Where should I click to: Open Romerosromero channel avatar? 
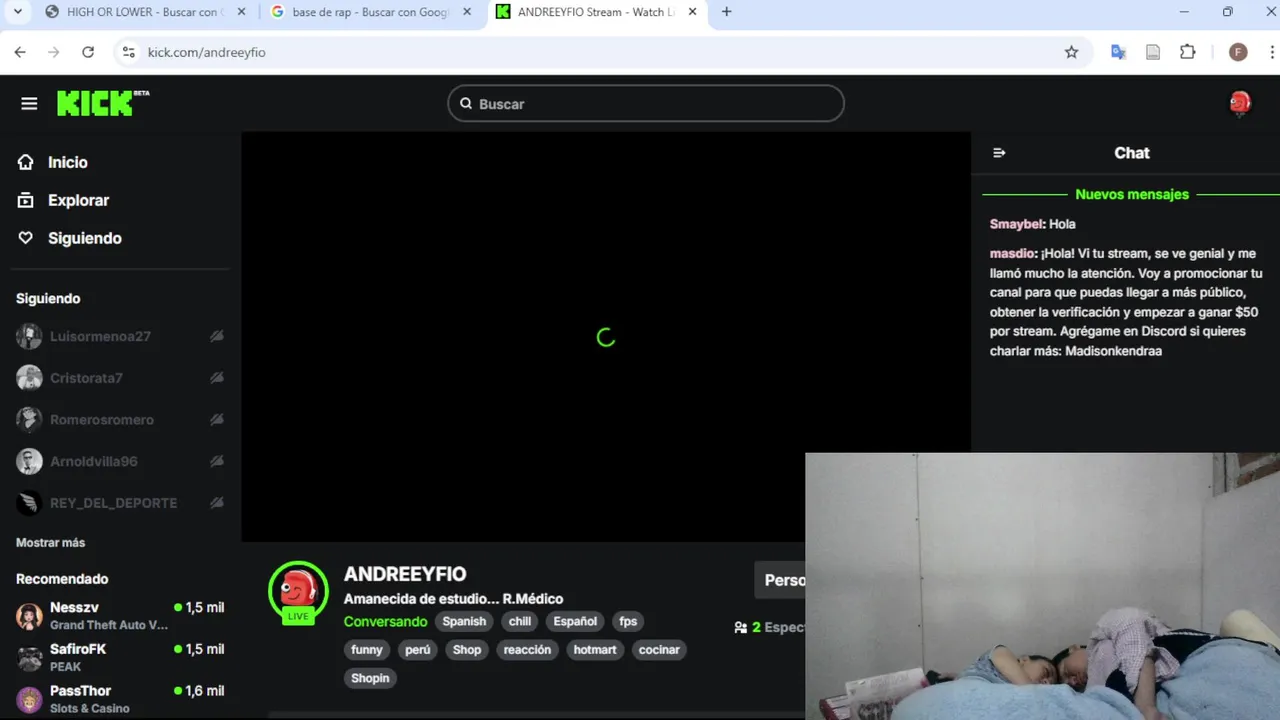[x=29, y=419]
